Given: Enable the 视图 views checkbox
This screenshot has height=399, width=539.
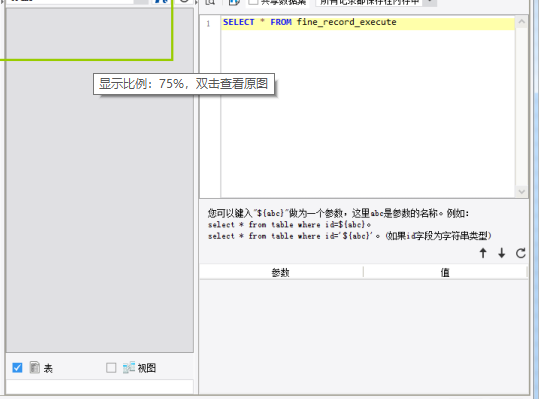Looking at the screenshot, I should point(111,368).
